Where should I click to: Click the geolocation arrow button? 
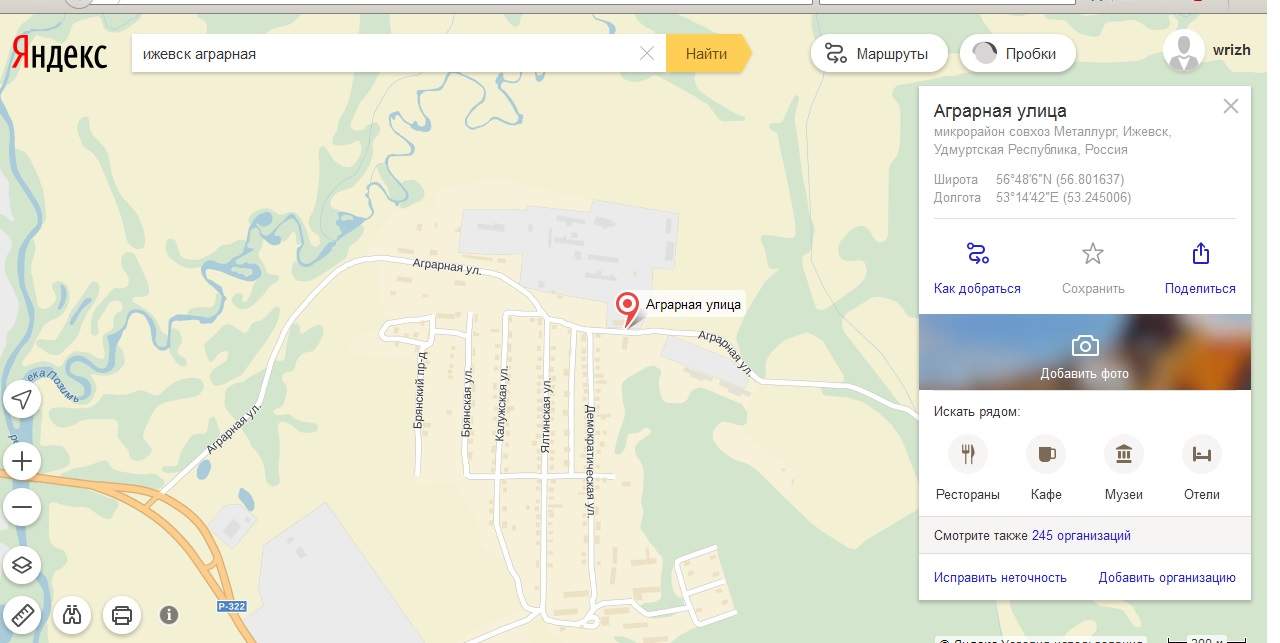22,400
